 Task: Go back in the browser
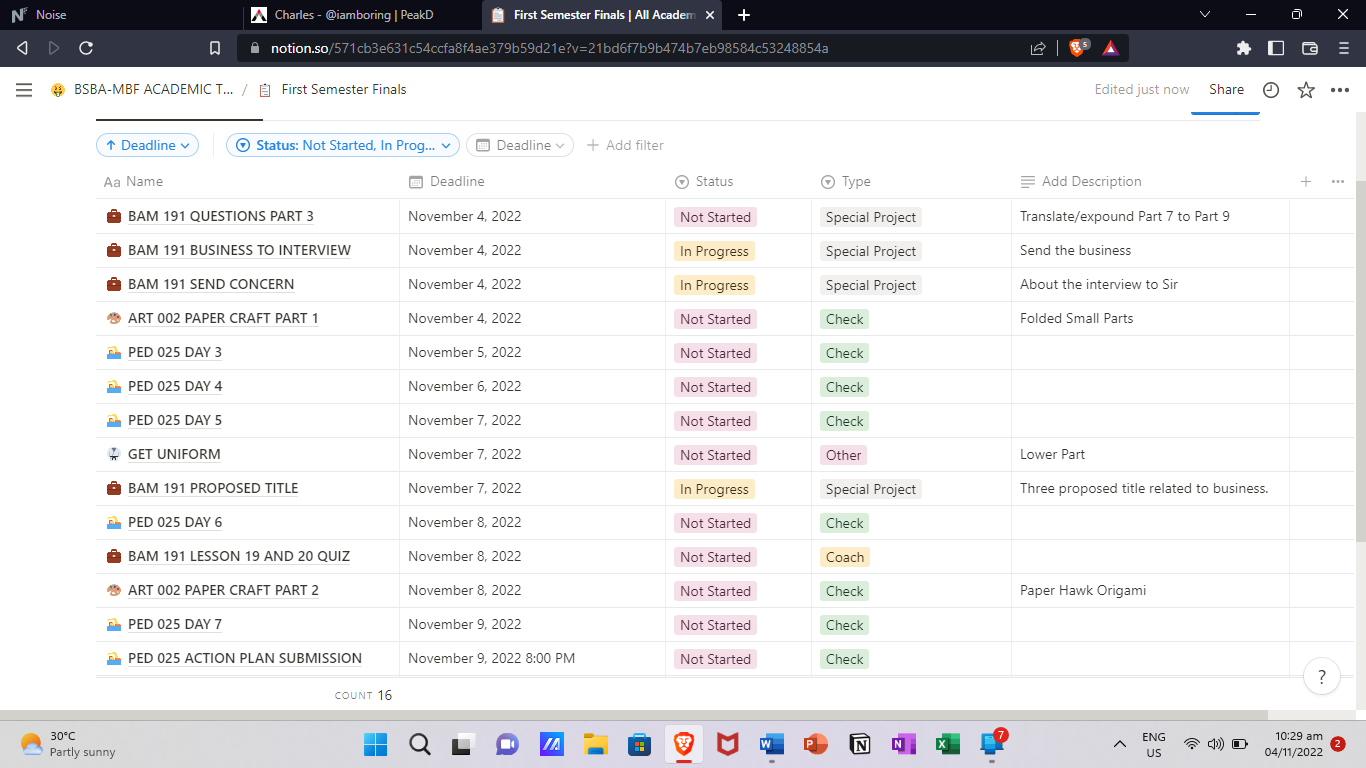(23, 48)
